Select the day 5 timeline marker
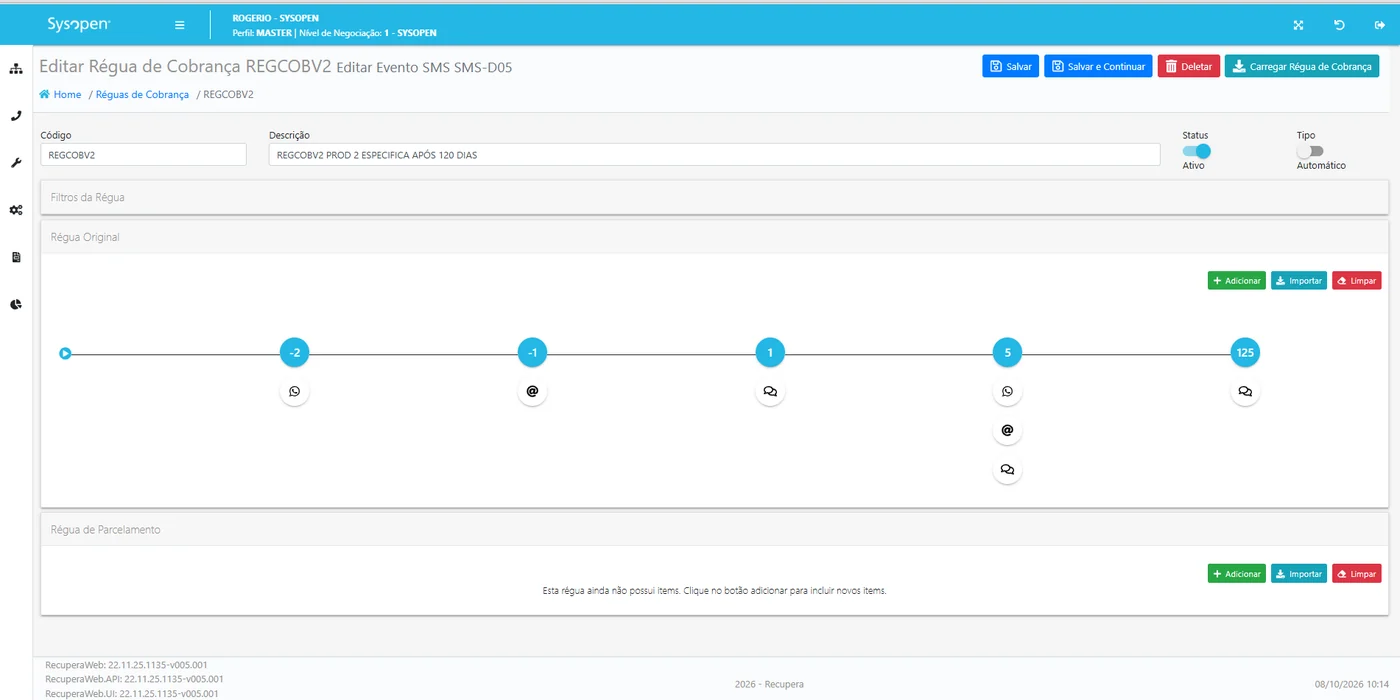The width and height of the screenshot is (1400, 700). coord(1007,353)
